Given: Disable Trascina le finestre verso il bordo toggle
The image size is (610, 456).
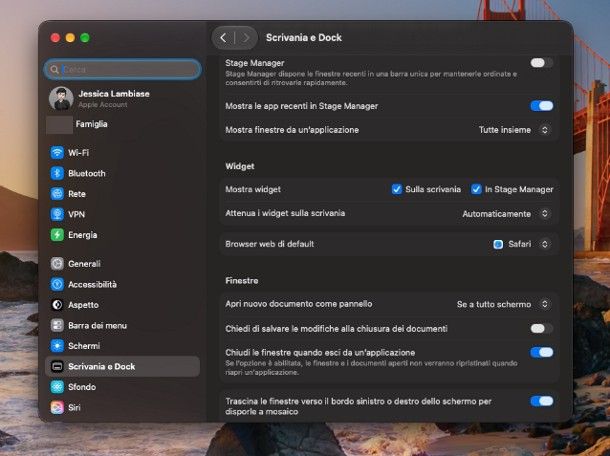Looking at the screenshot, I should [x=542, y=401].
